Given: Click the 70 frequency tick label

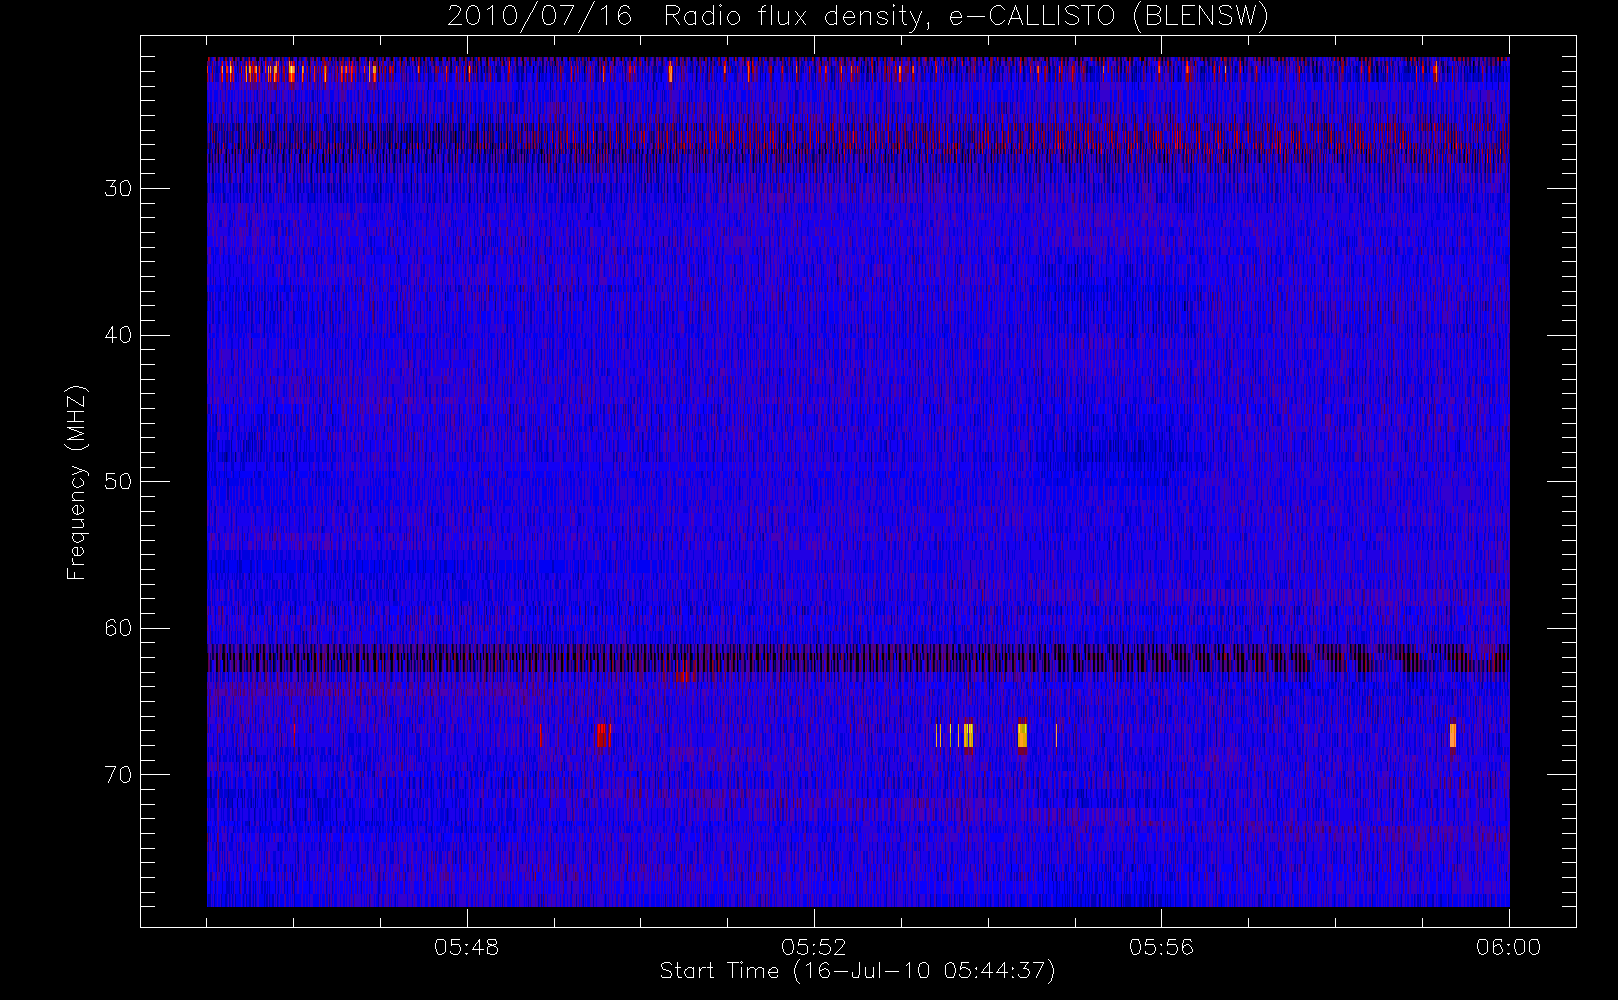Looking at the screenshot, I should pos(118,775).
